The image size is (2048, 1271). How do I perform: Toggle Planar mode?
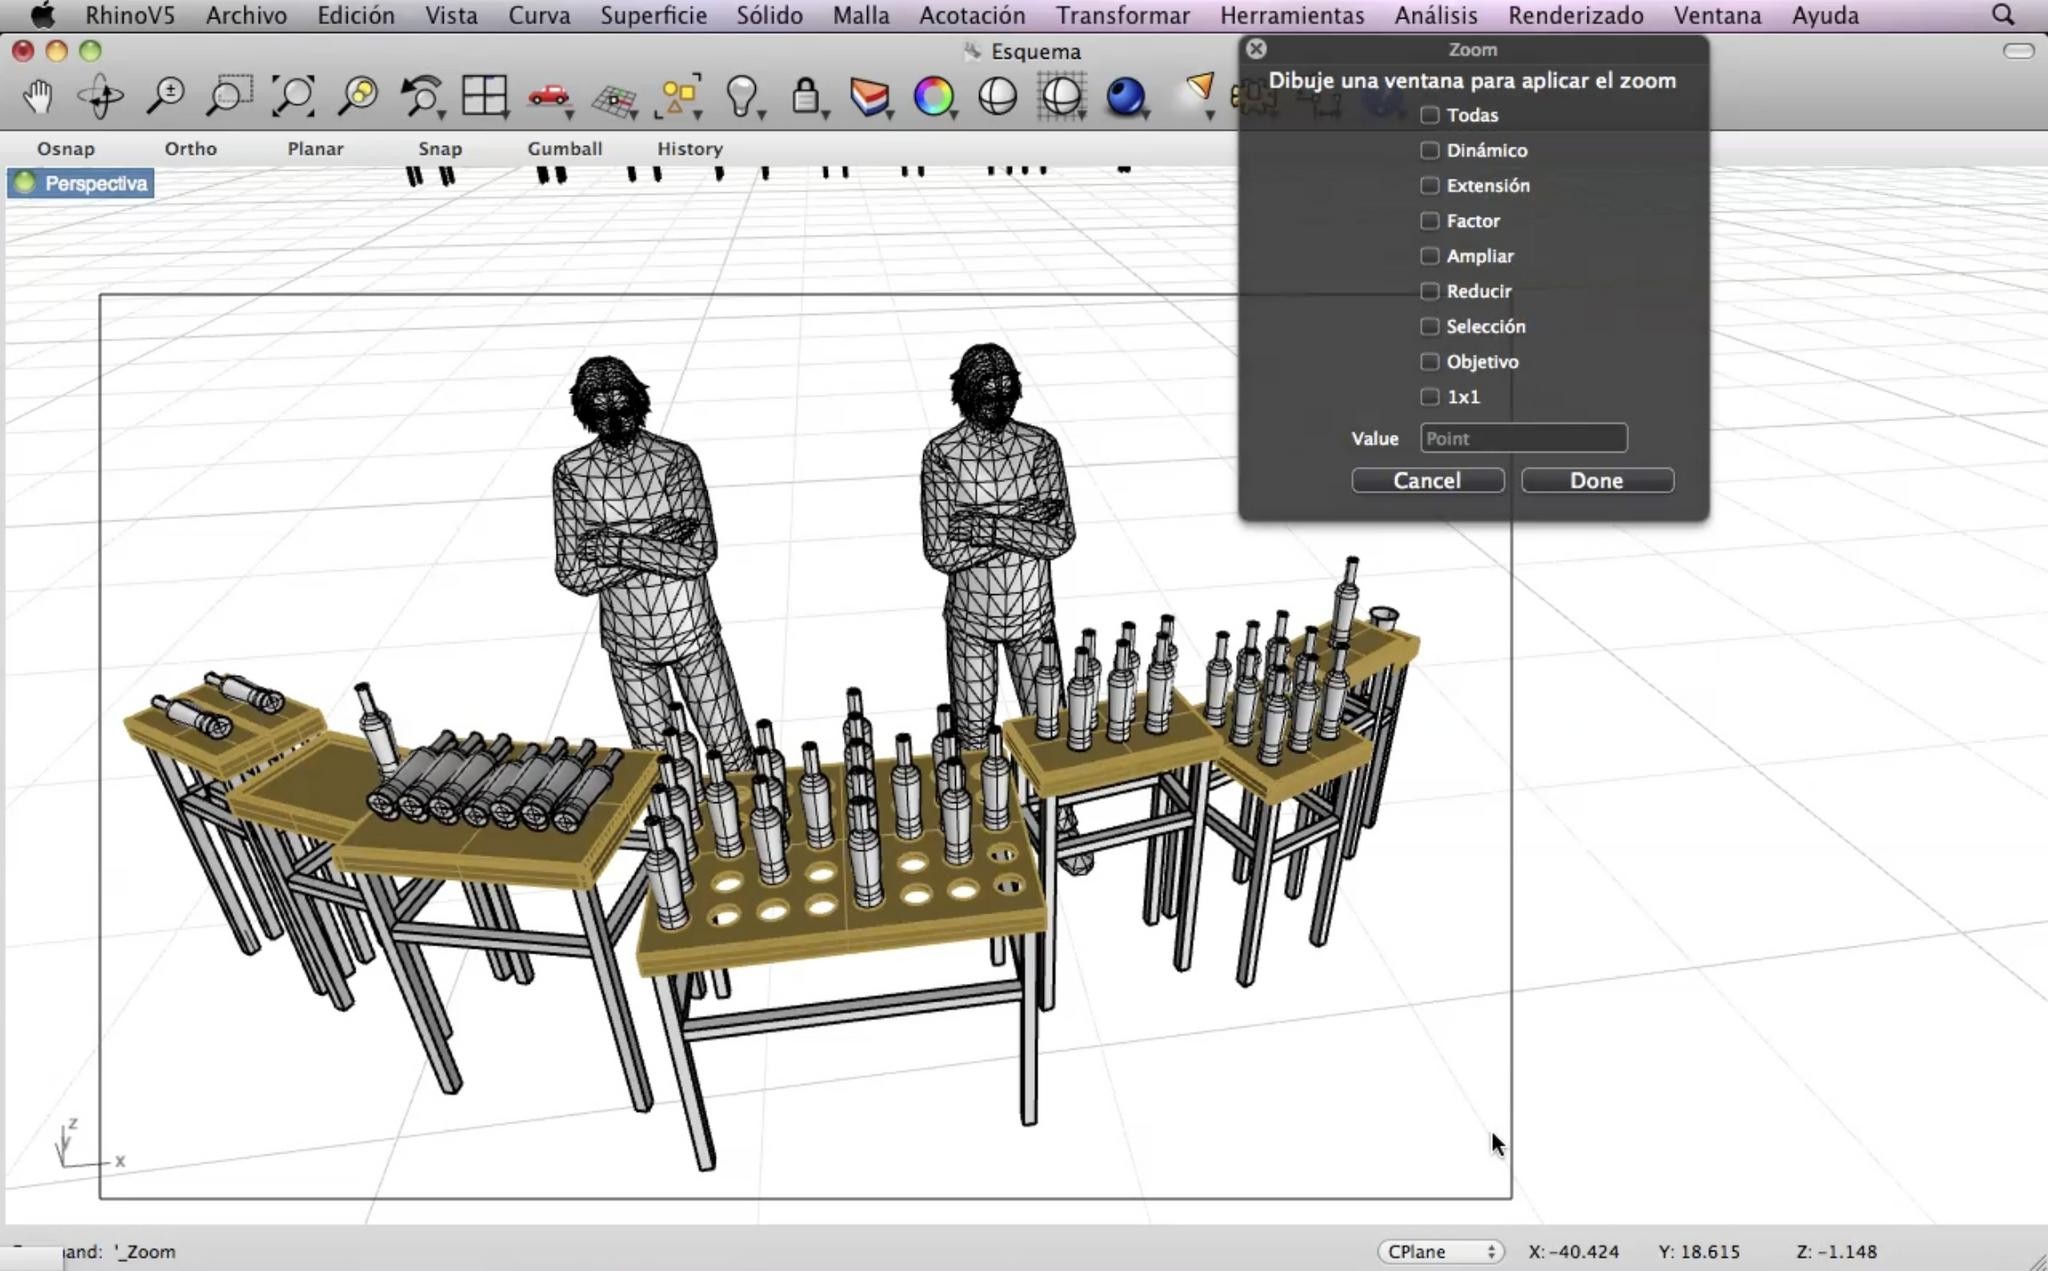[x=316, y=148]
